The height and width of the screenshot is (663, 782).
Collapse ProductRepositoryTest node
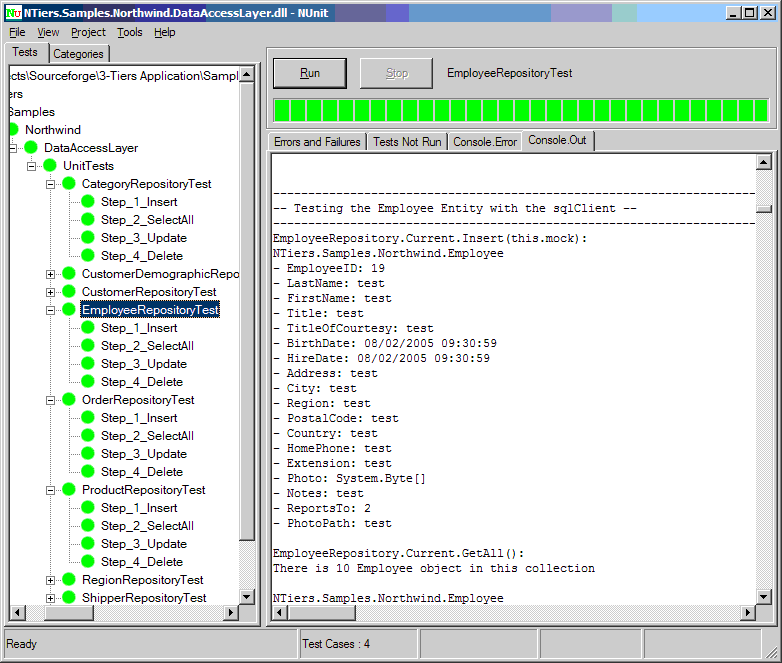point(50,490)
